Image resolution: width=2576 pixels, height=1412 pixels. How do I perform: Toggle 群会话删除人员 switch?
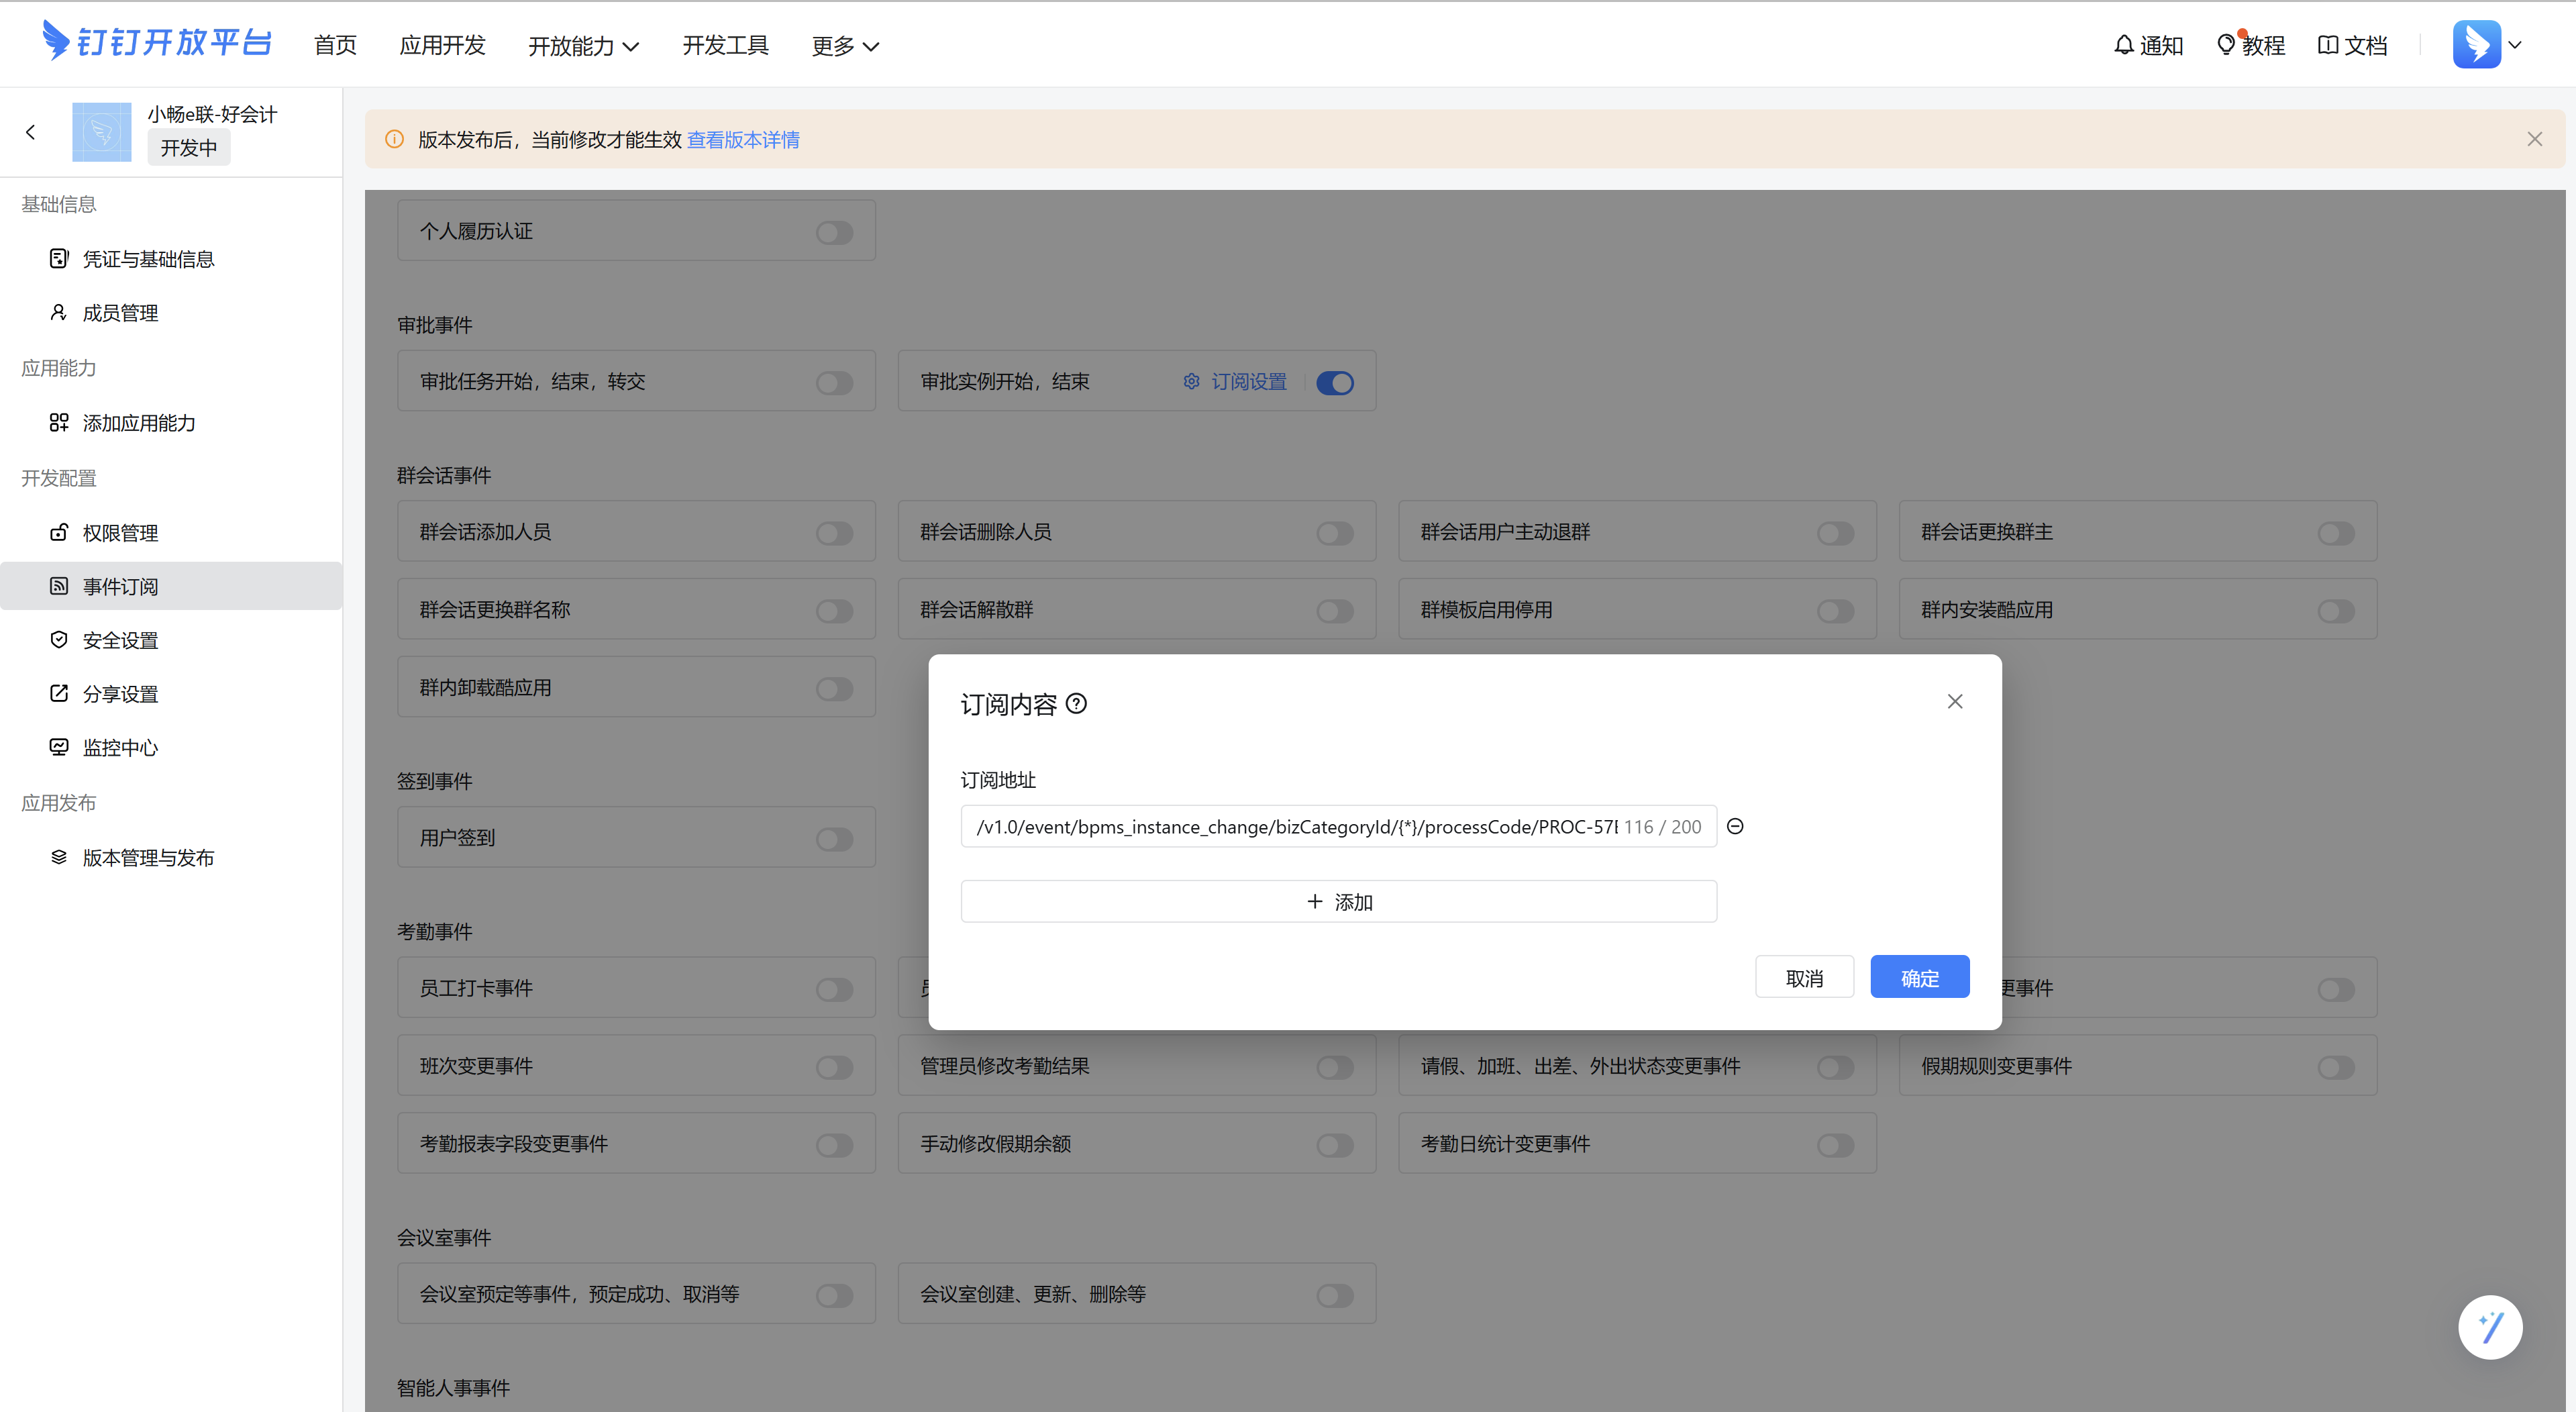(1334, 533)
